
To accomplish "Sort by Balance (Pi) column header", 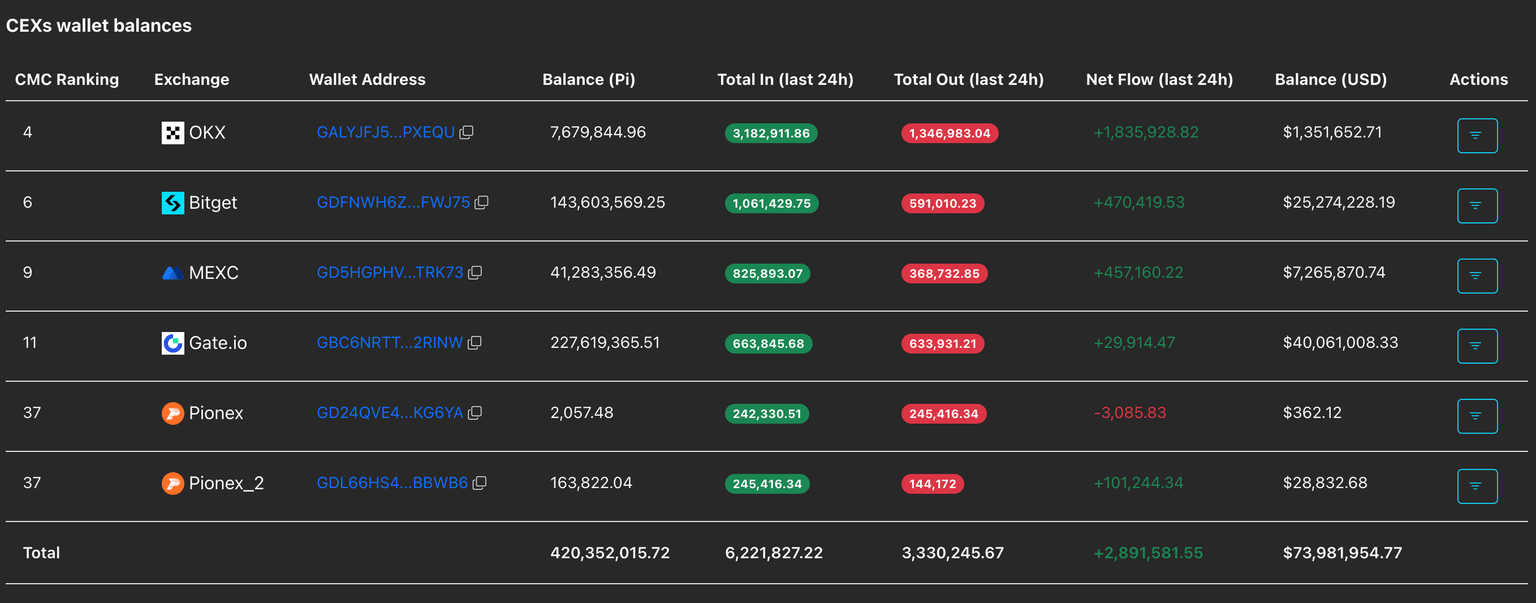I will point(588,80).
